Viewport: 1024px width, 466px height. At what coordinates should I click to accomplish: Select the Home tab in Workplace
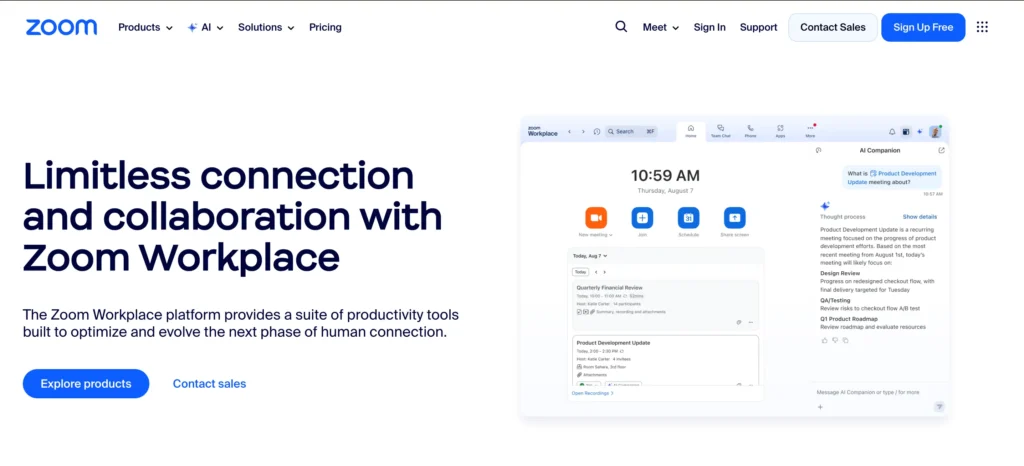[x=691, y=131]
